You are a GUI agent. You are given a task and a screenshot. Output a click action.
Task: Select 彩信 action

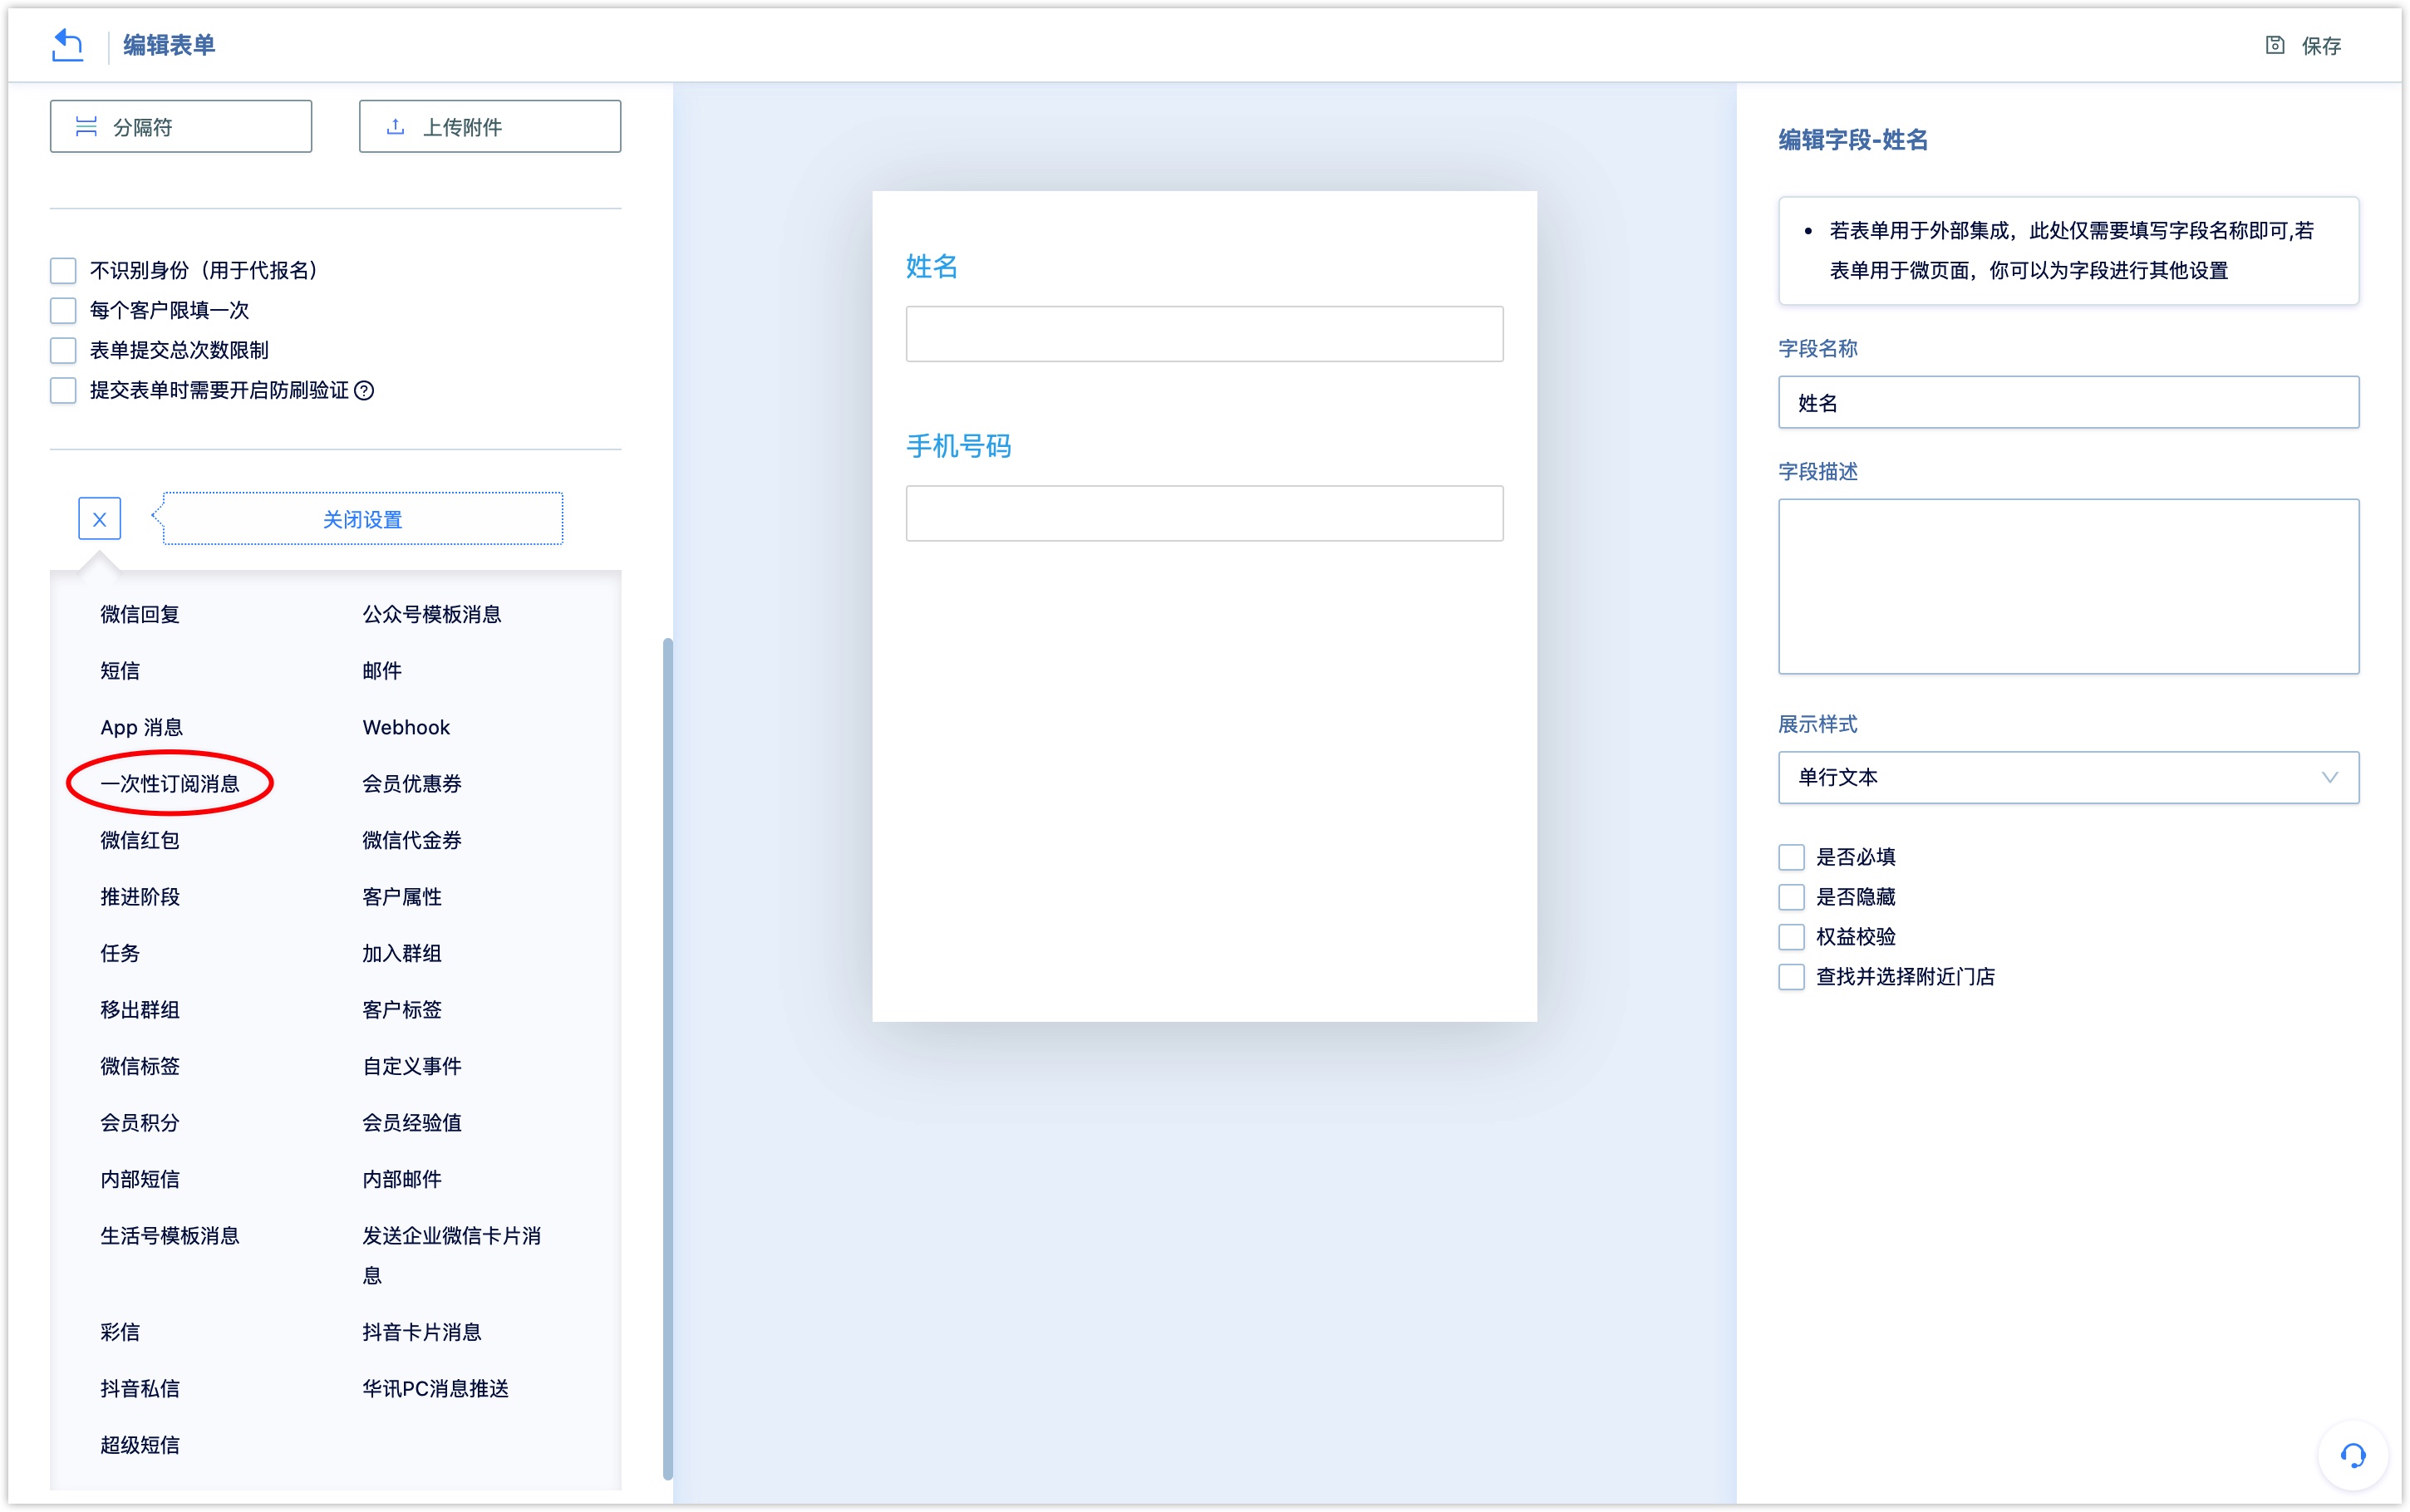120,1332
